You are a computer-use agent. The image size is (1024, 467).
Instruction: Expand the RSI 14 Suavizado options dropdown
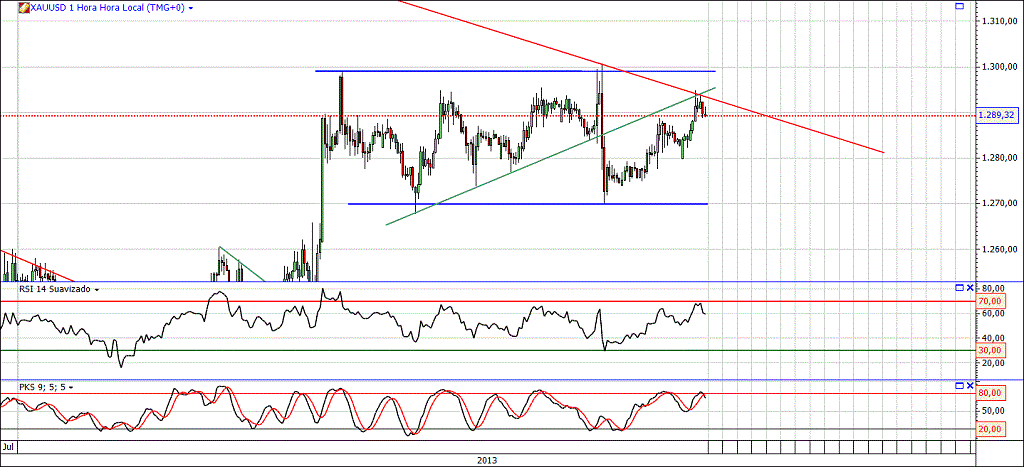[x=97, y=289]
